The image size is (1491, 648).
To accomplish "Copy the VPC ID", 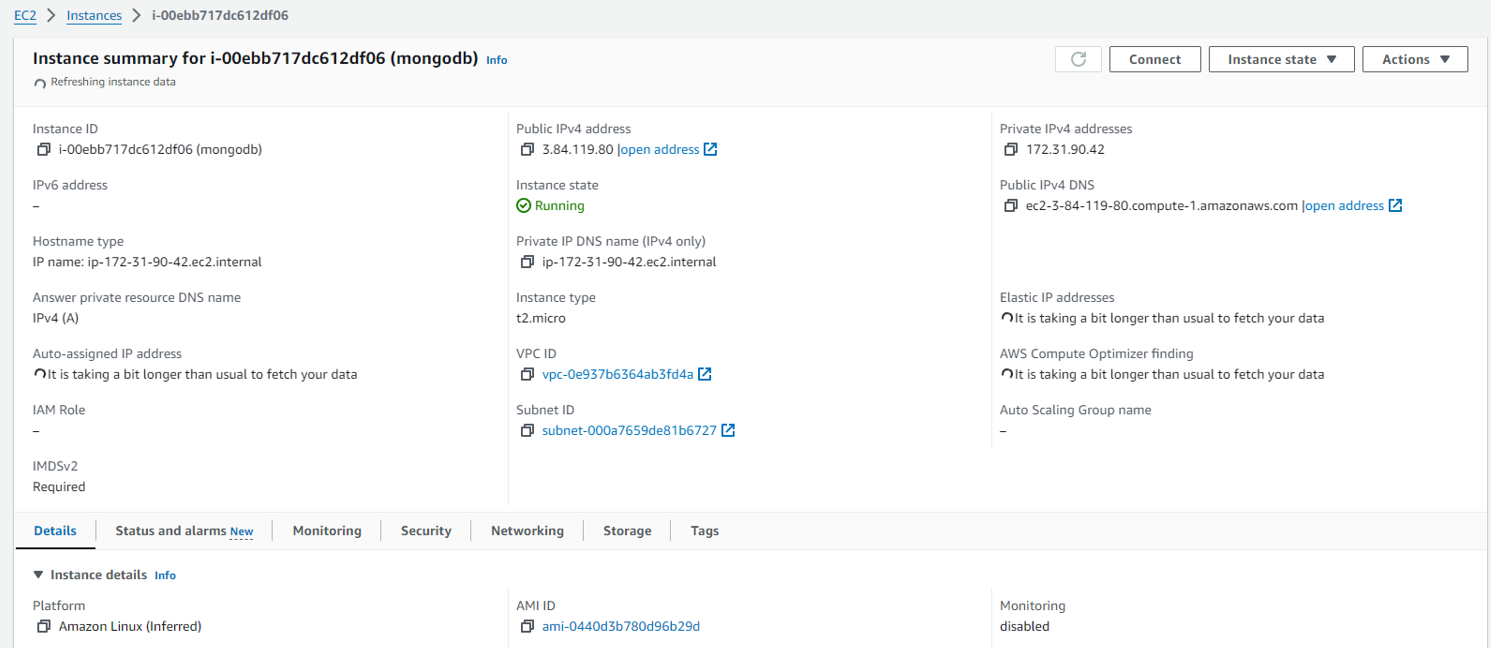I will tap(527, 375).
